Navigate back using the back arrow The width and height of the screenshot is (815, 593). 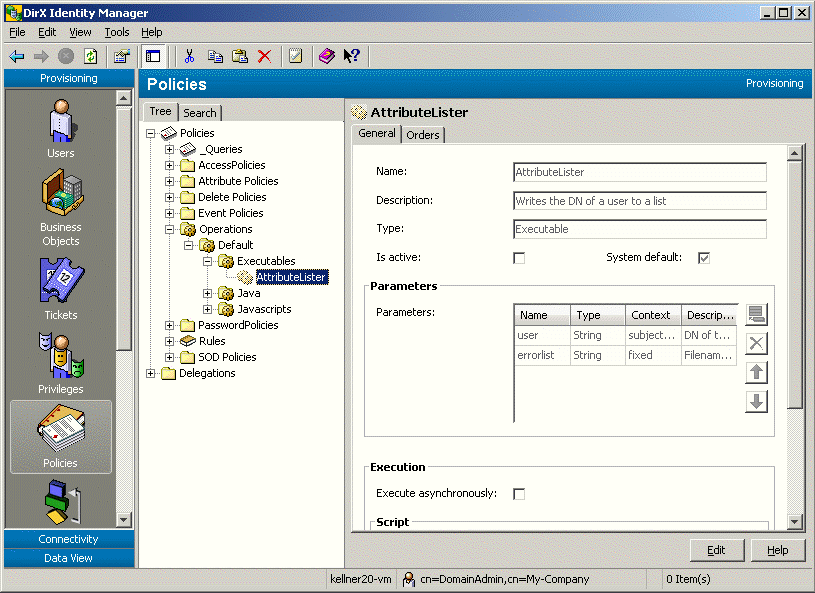pyautogui.click(x=18, y=55)
